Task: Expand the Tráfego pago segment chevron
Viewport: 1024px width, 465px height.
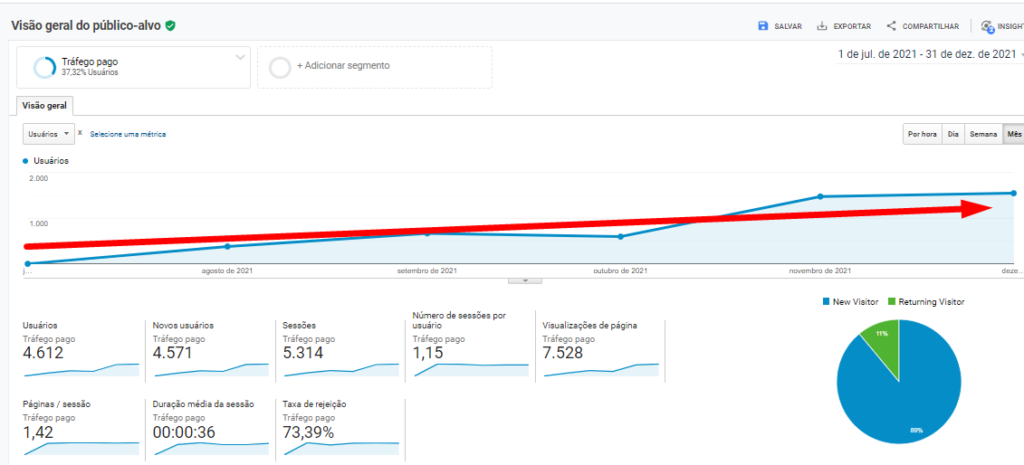Action: coord(240,57)
